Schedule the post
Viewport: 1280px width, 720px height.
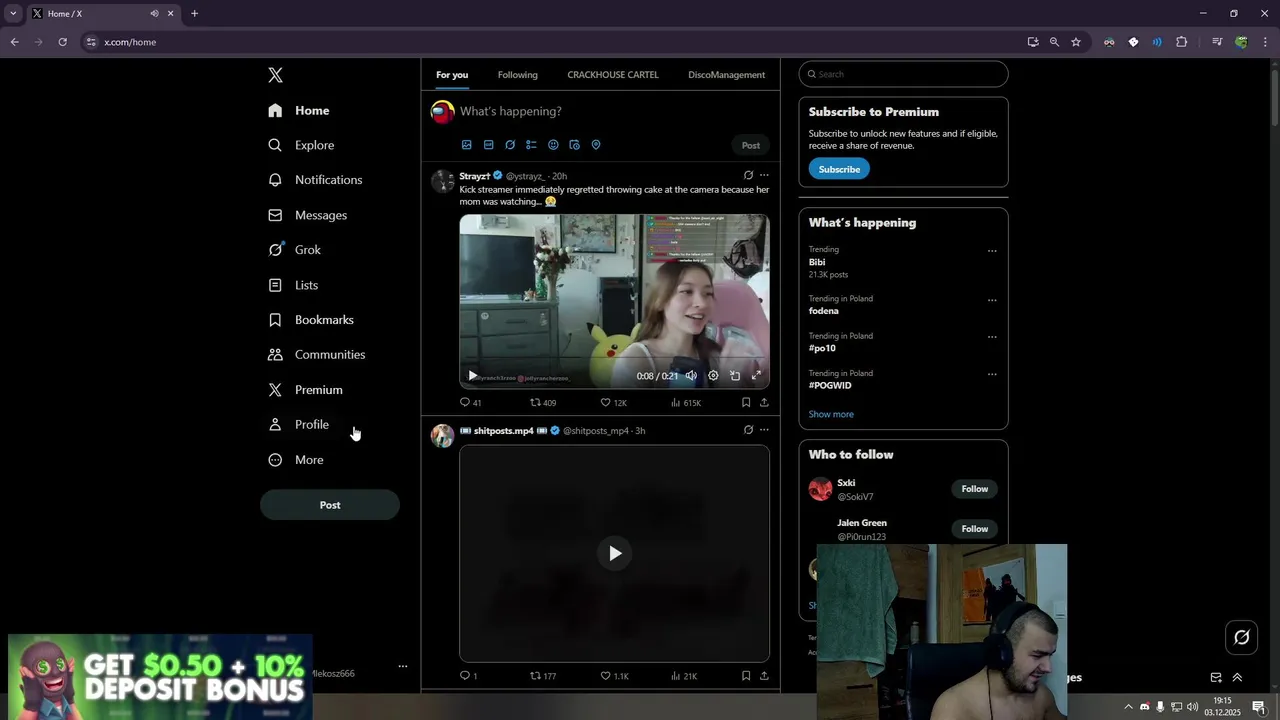[x=574, y=145]
